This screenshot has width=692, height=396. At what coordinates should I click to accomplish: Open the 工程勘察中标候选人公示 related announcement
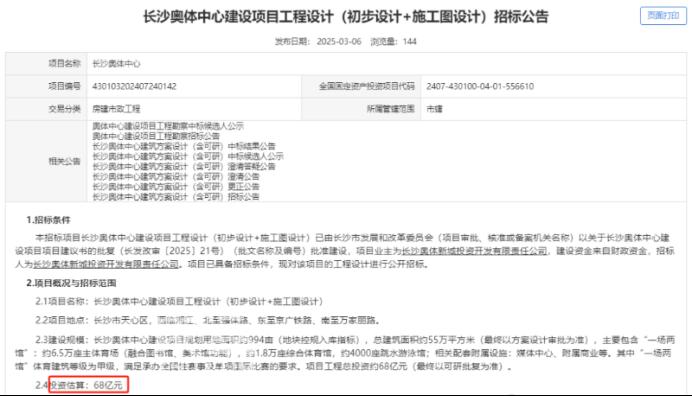[x=168, y=126]
